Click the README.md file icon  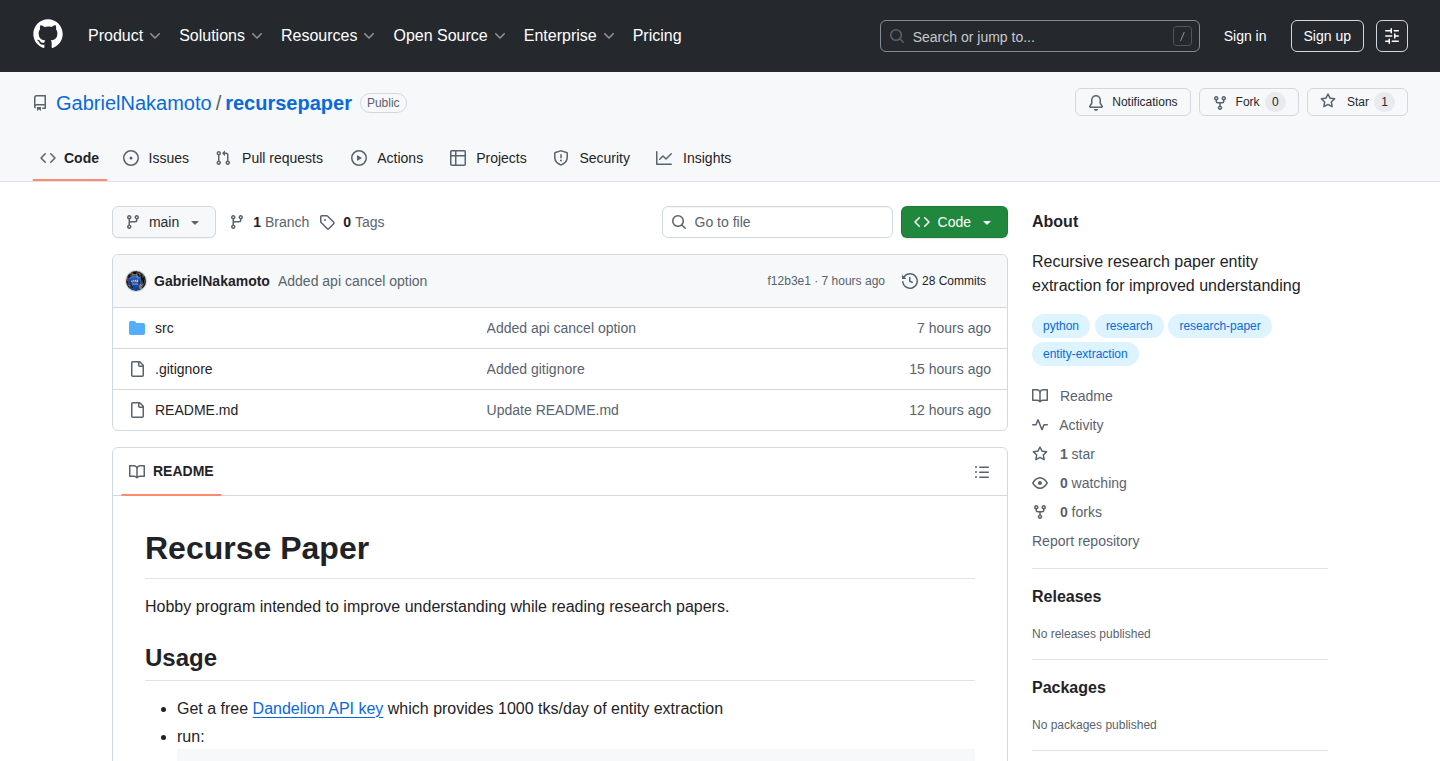(137, 410)
